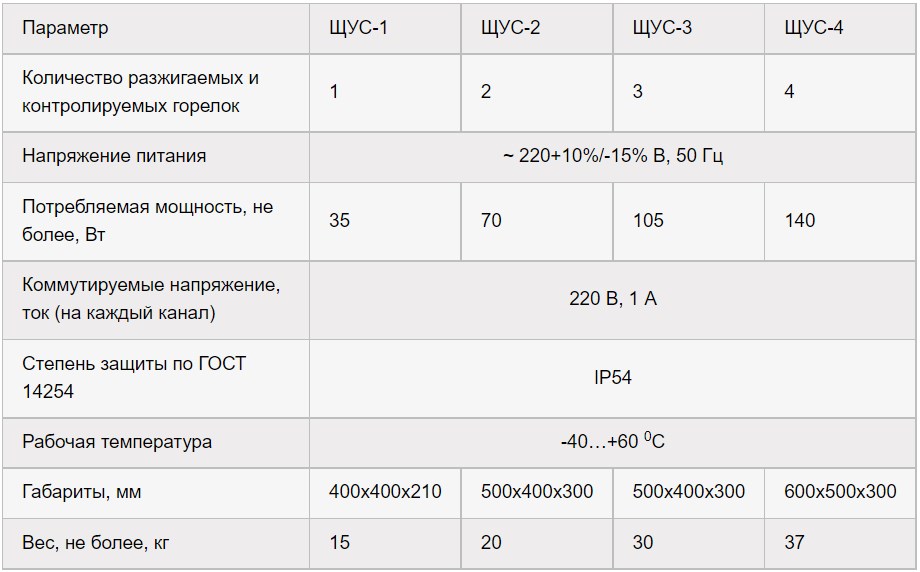Select the ЩУС-3 column header
This screenshot has width=920, height=572.
pyautogui.click(x=689, y=28)
